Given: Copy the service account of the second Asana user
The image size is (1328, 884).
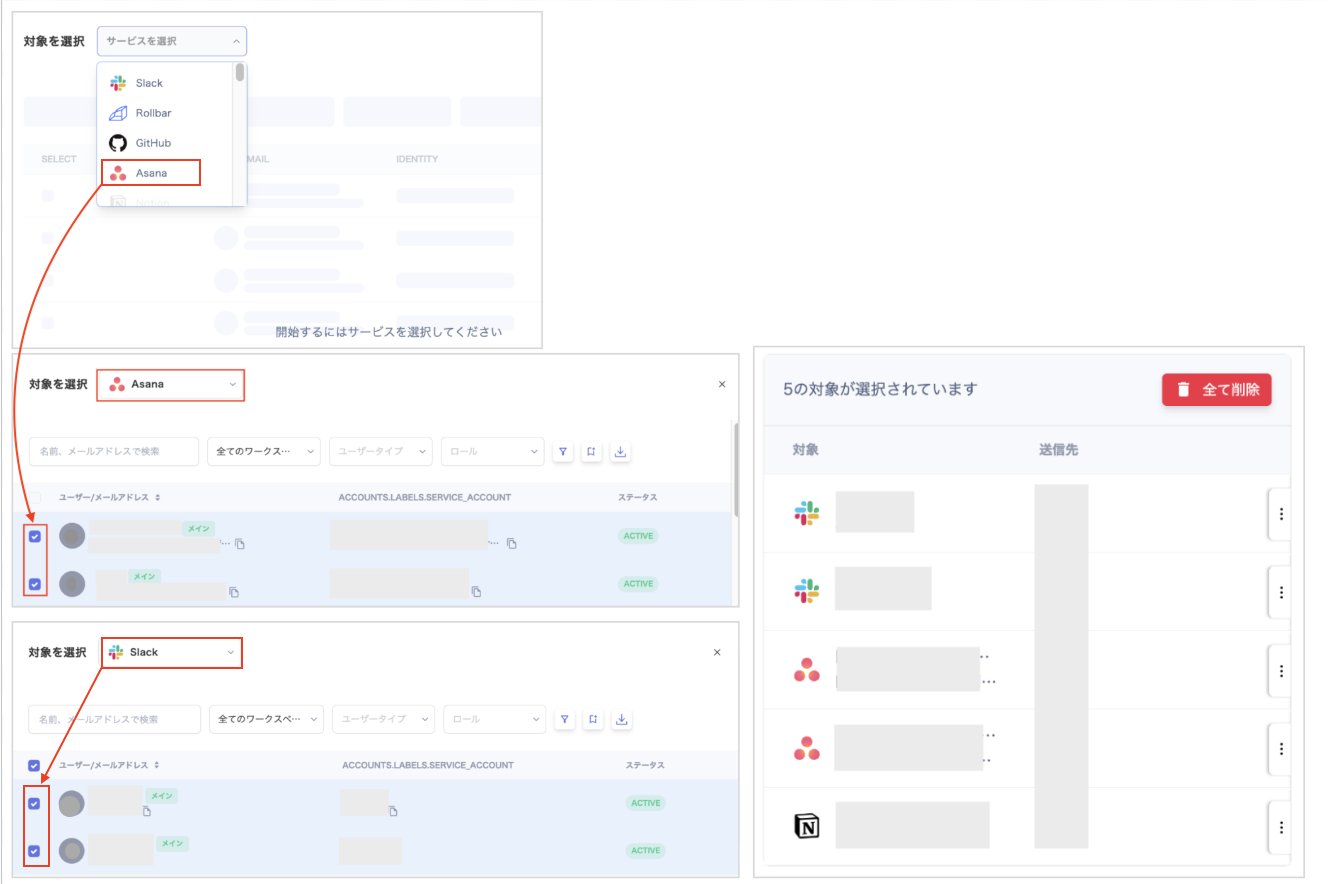Looking at the screenshot, I should 477,592.
